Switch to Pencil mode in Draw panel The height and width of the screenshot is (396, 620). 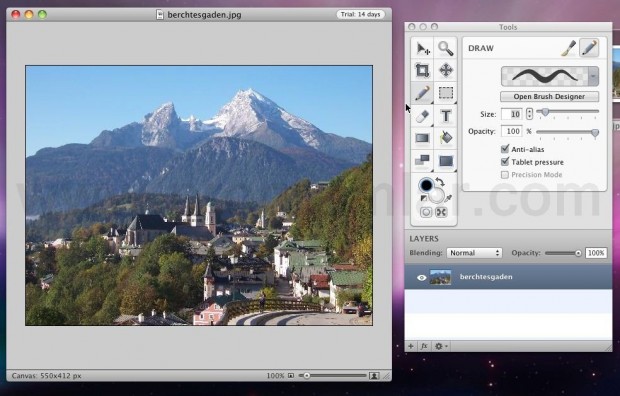(589, 48)
